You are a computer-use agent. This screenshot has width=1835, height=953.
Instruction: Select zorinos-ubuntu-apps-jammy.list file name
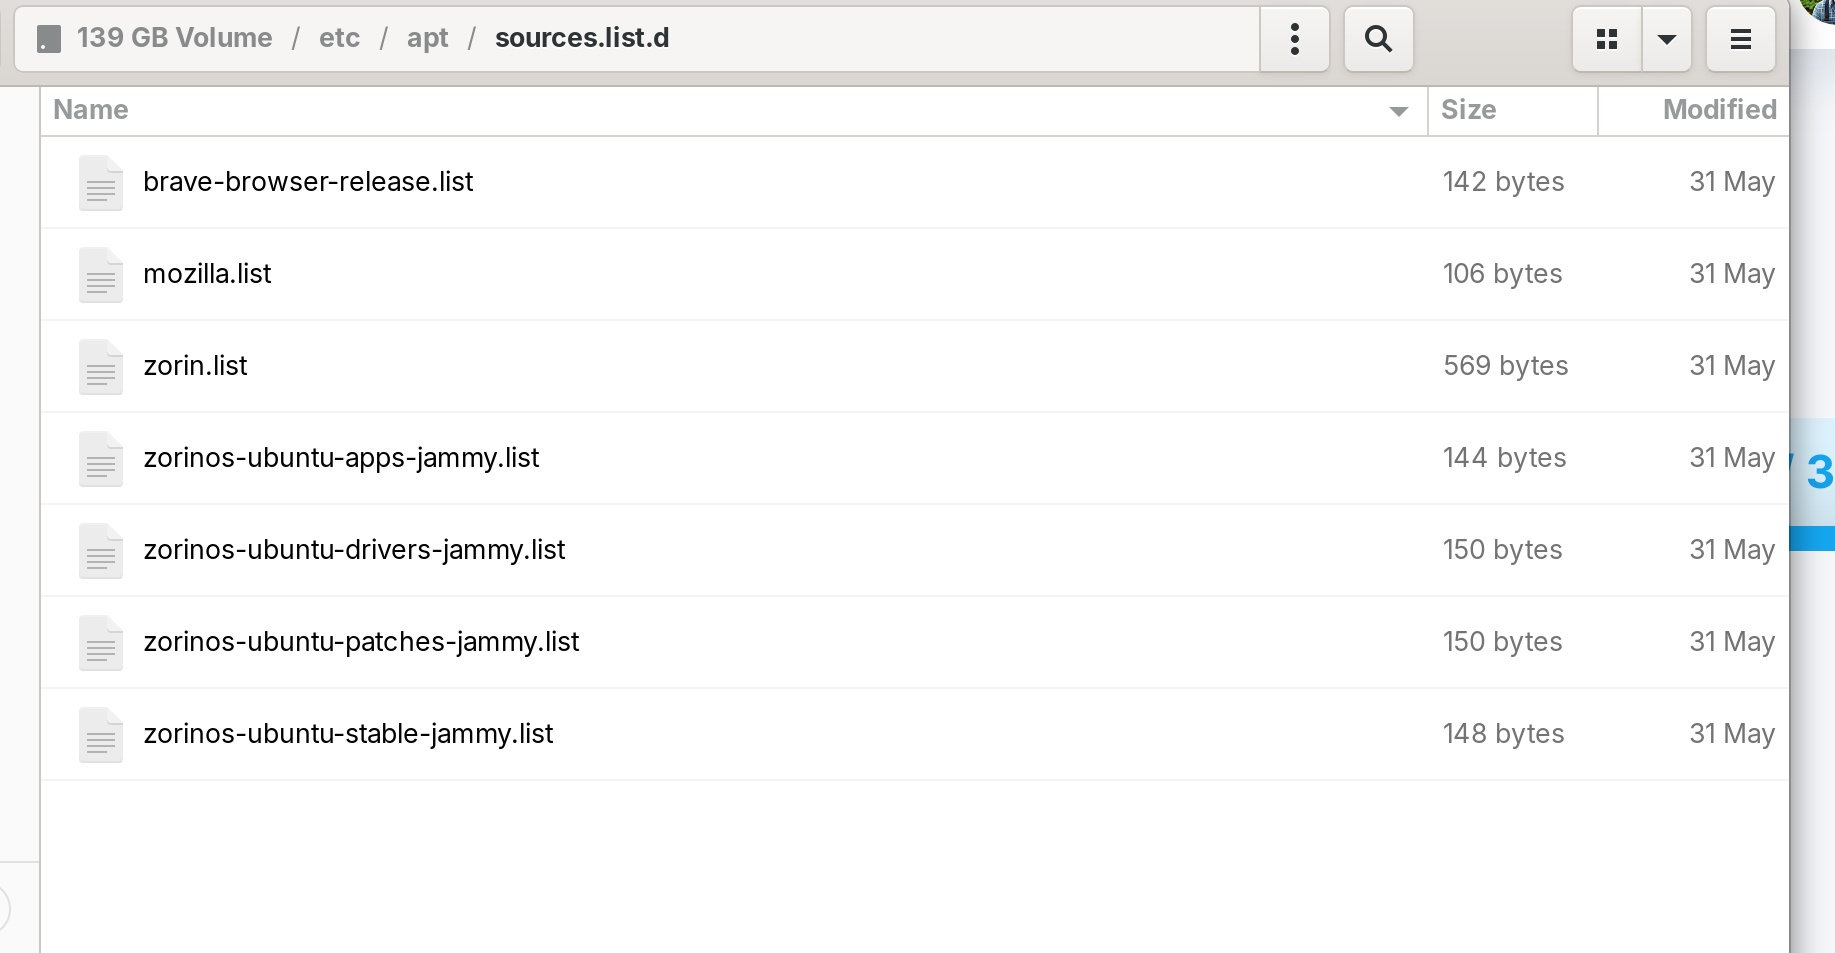(x=341, y=458)
